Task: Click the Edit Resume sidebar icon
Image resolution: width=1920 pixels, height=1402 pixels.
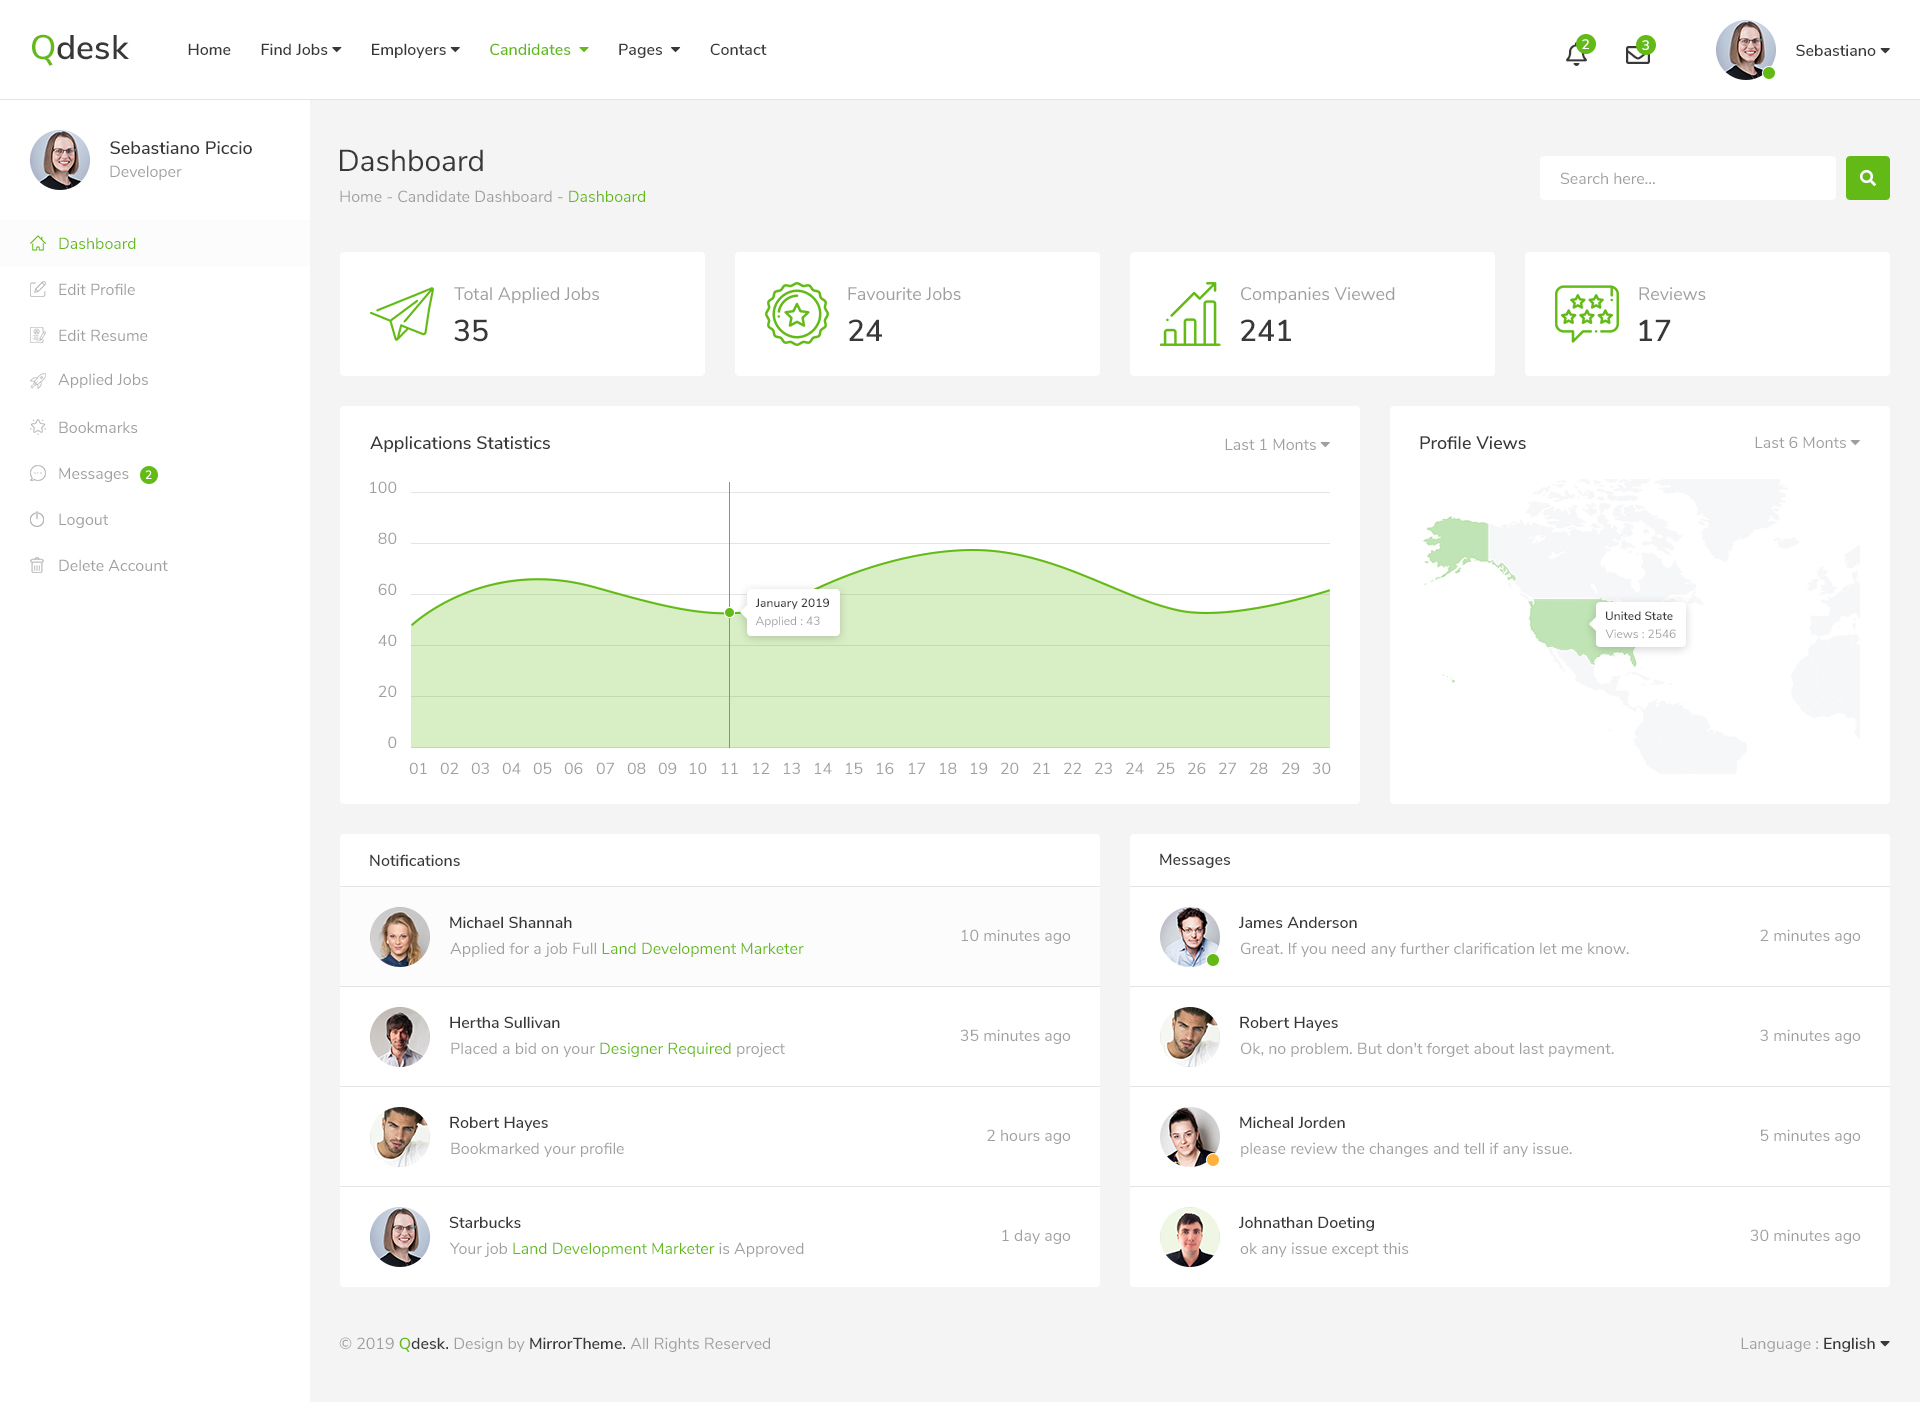Action: click(x=38, y=335)
